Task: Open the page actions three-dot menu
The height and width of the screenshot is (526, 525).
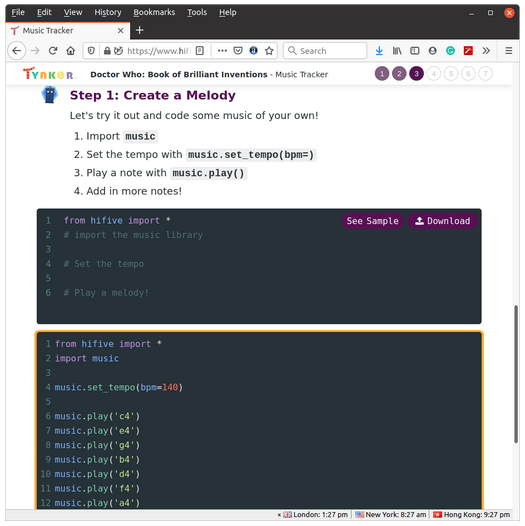Action: pyautogui.click(x=222, y=51)
